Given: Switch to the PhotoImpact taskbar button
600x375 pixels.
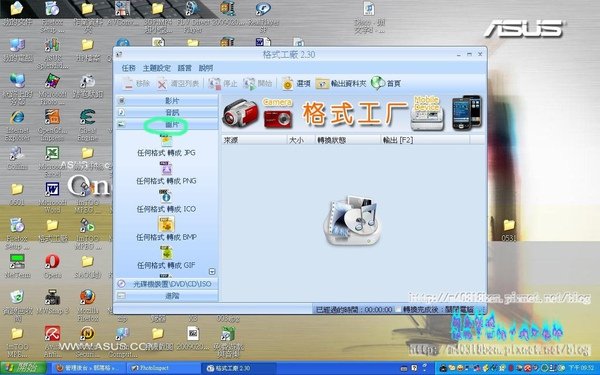Looking at the screenshot, I should (x=163, y=368).
